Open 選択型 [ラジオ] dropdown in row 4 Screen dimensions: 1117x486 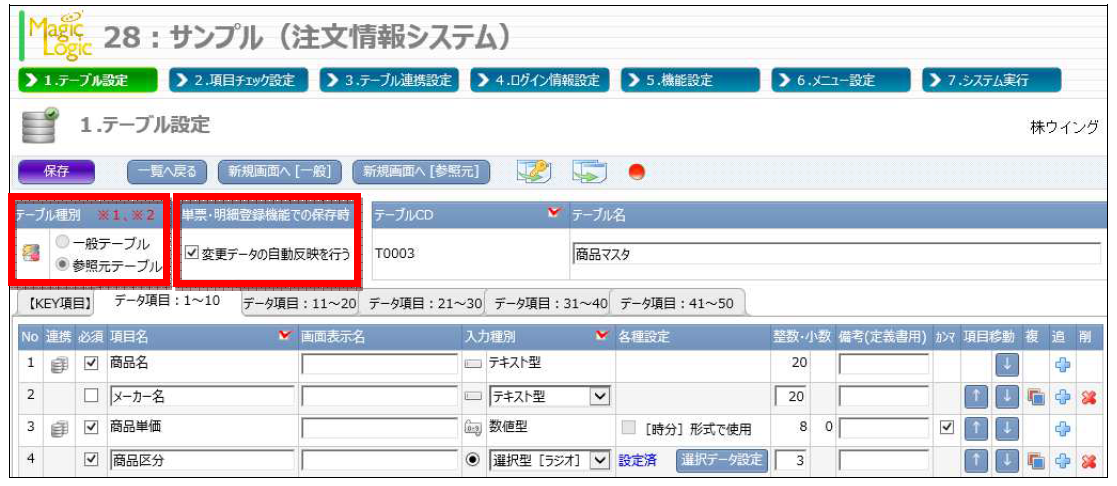point(600,461)
